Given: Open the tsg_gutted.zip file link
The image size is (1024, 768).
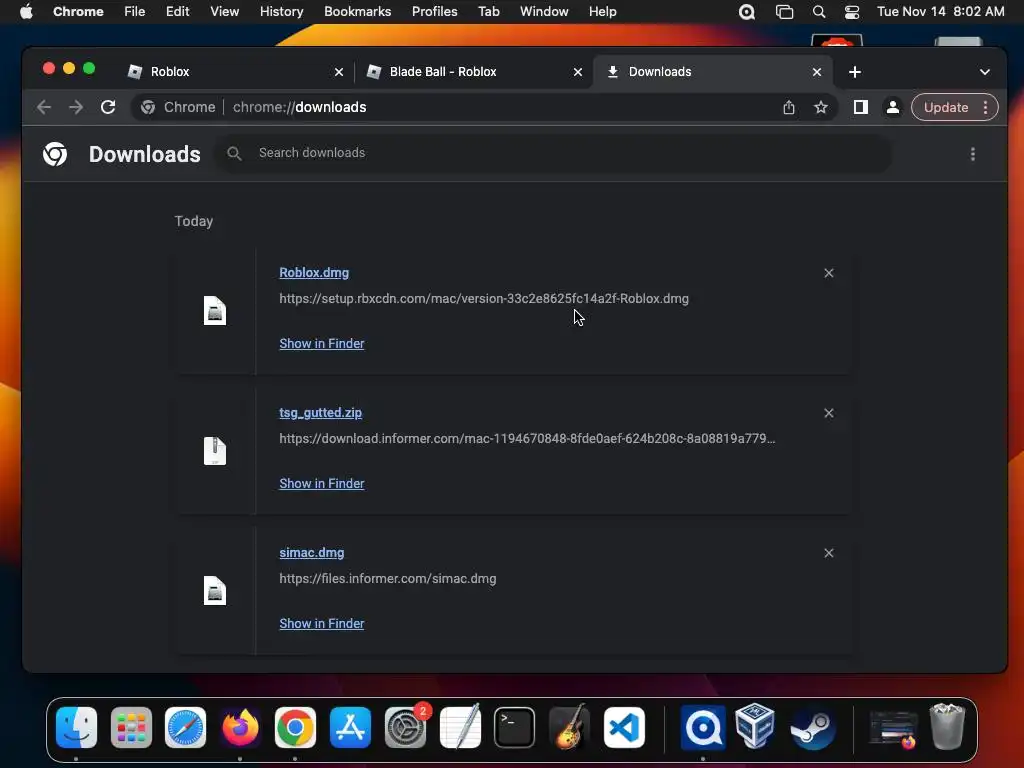Looking at the screenshot, I should coord(321,413).
